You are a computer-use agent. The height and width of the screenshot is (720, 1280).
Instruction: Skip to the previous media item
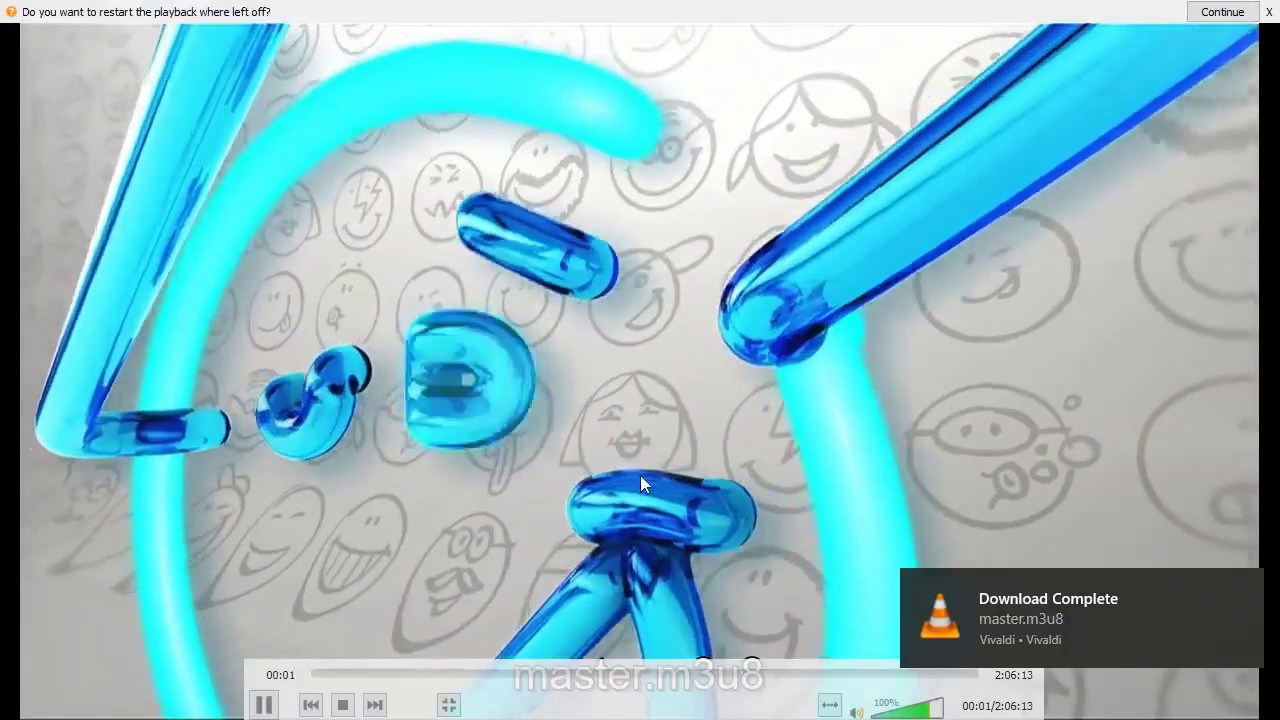pyautogui.click(x=311, y=705)
